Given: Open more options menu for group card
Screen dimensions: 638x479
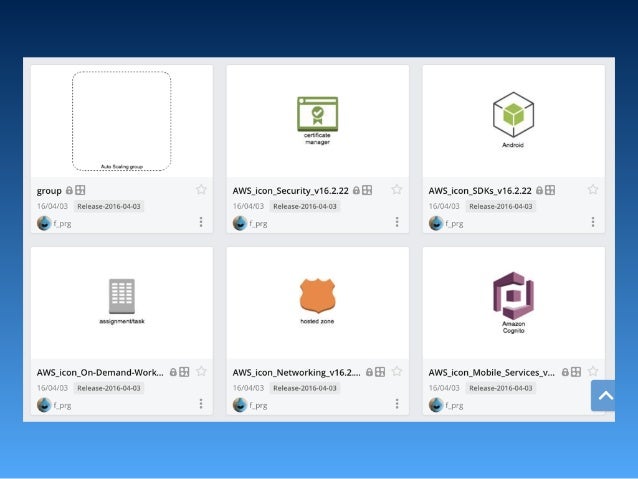Looking at the screenshot, I should coord(201,222).
